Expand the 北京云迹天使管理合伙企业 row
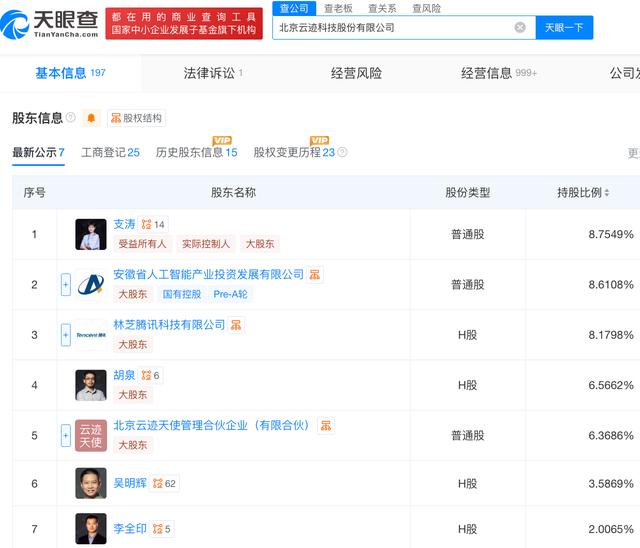Image resolution: width=640 pixels, height=548 pixels. 66,435
